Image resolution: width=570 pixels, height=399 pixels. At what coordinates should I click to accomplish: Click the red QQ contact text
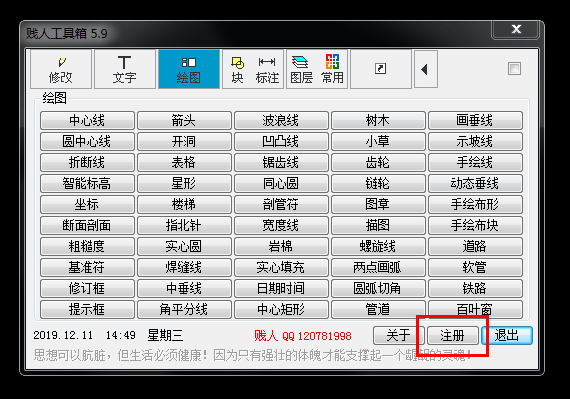point(303,335)
